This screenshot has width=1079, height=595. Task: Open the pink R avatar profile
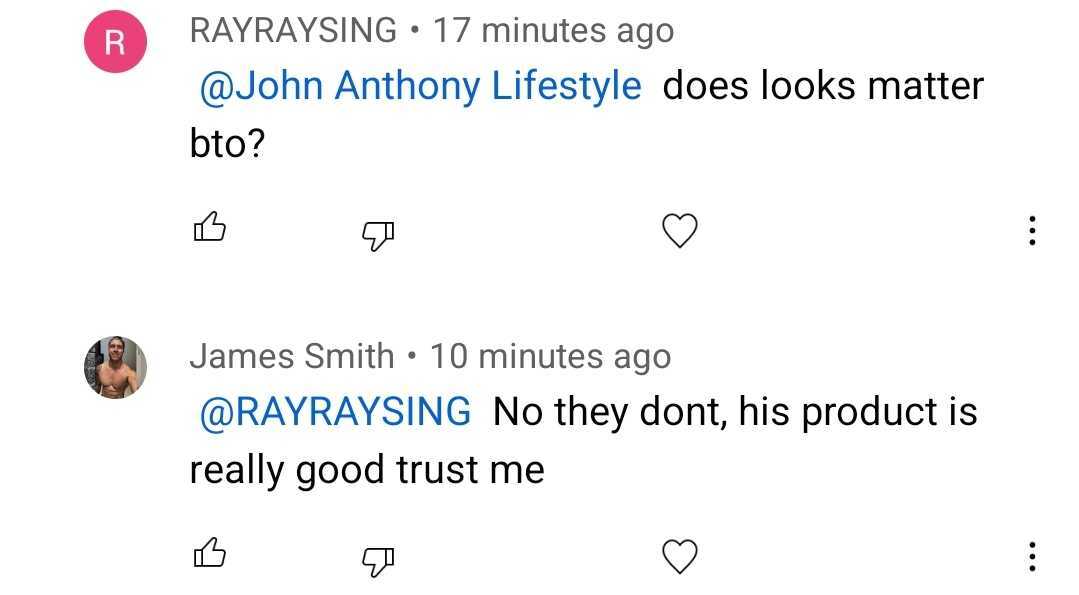(115, 44)
